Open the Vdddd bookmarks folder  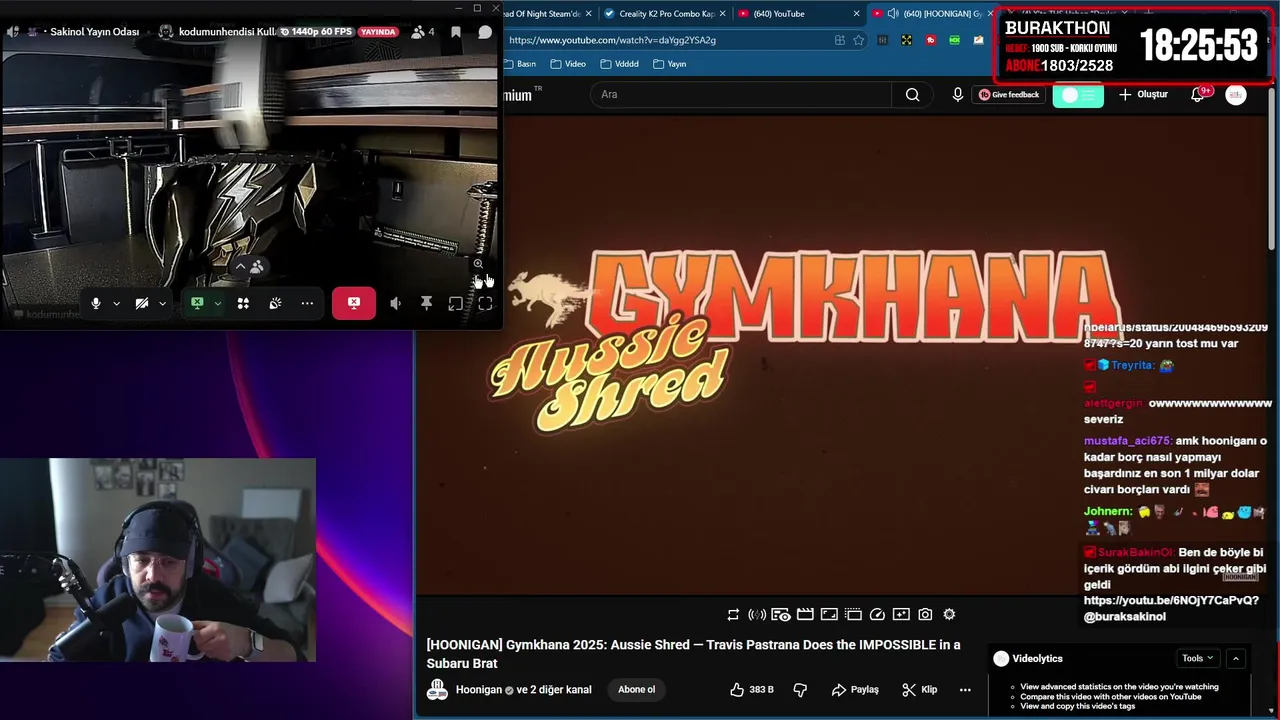619,64
